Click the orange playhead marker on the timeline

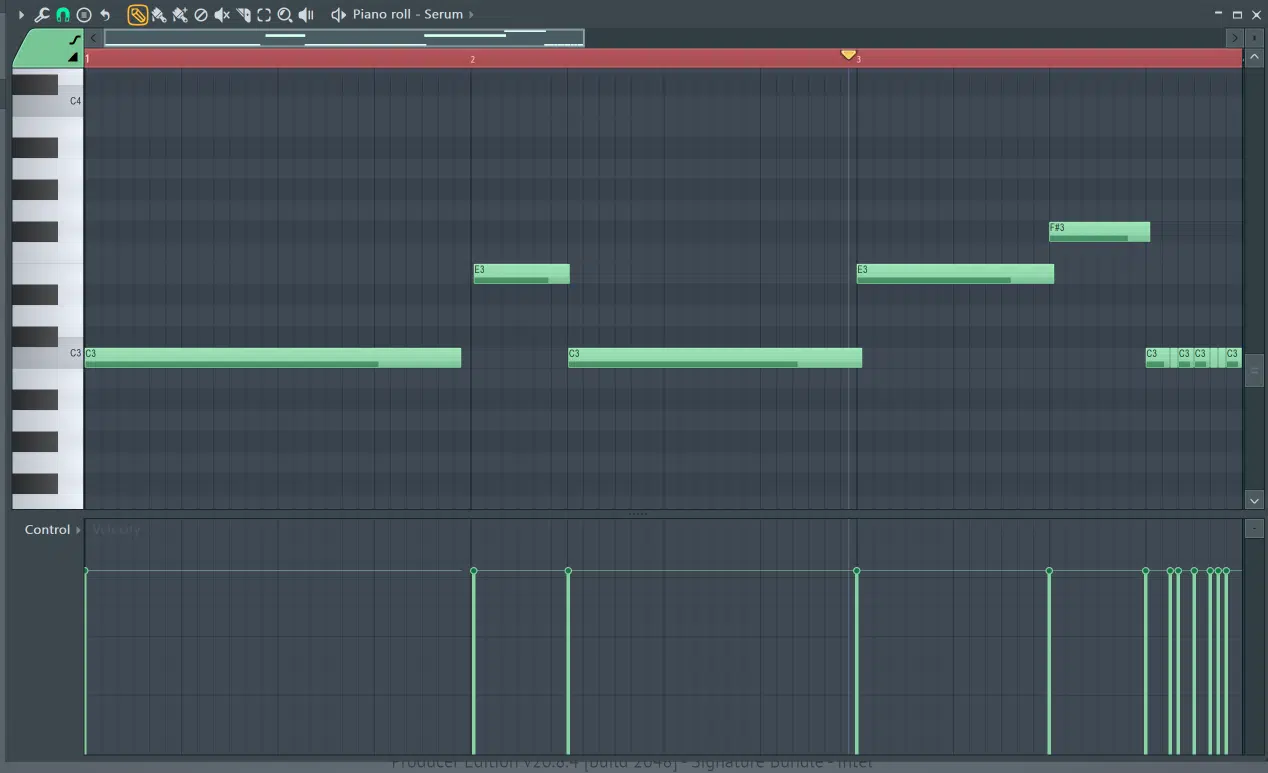pos(848,55)
